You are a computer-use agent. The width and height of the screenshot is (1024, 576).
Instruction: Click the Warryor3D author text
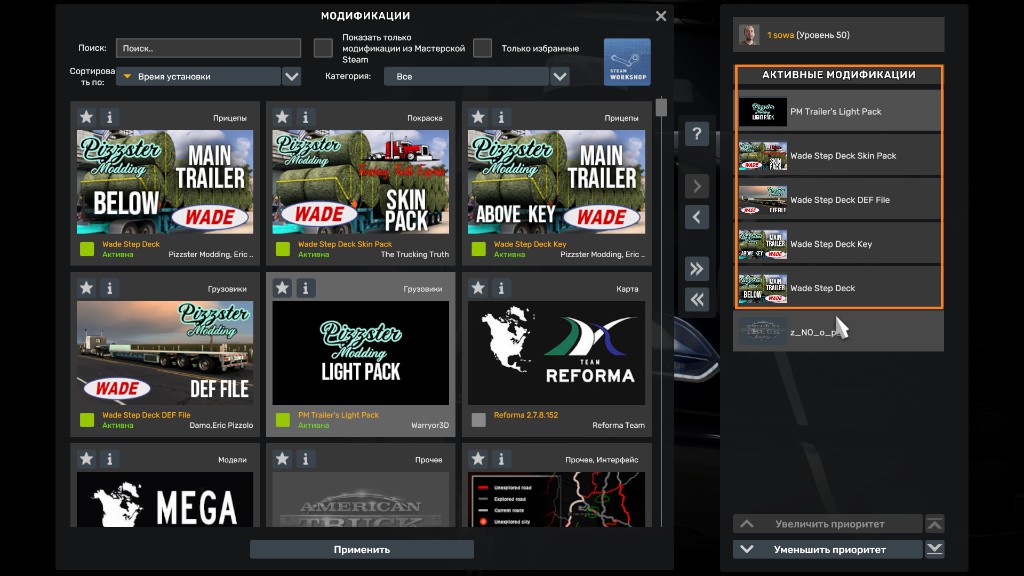[x=430, y=425]
